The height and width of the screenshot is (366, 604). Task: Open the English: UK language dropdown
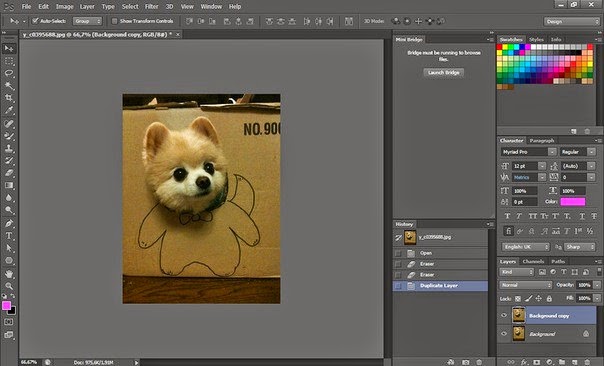[x=526, y=247]
